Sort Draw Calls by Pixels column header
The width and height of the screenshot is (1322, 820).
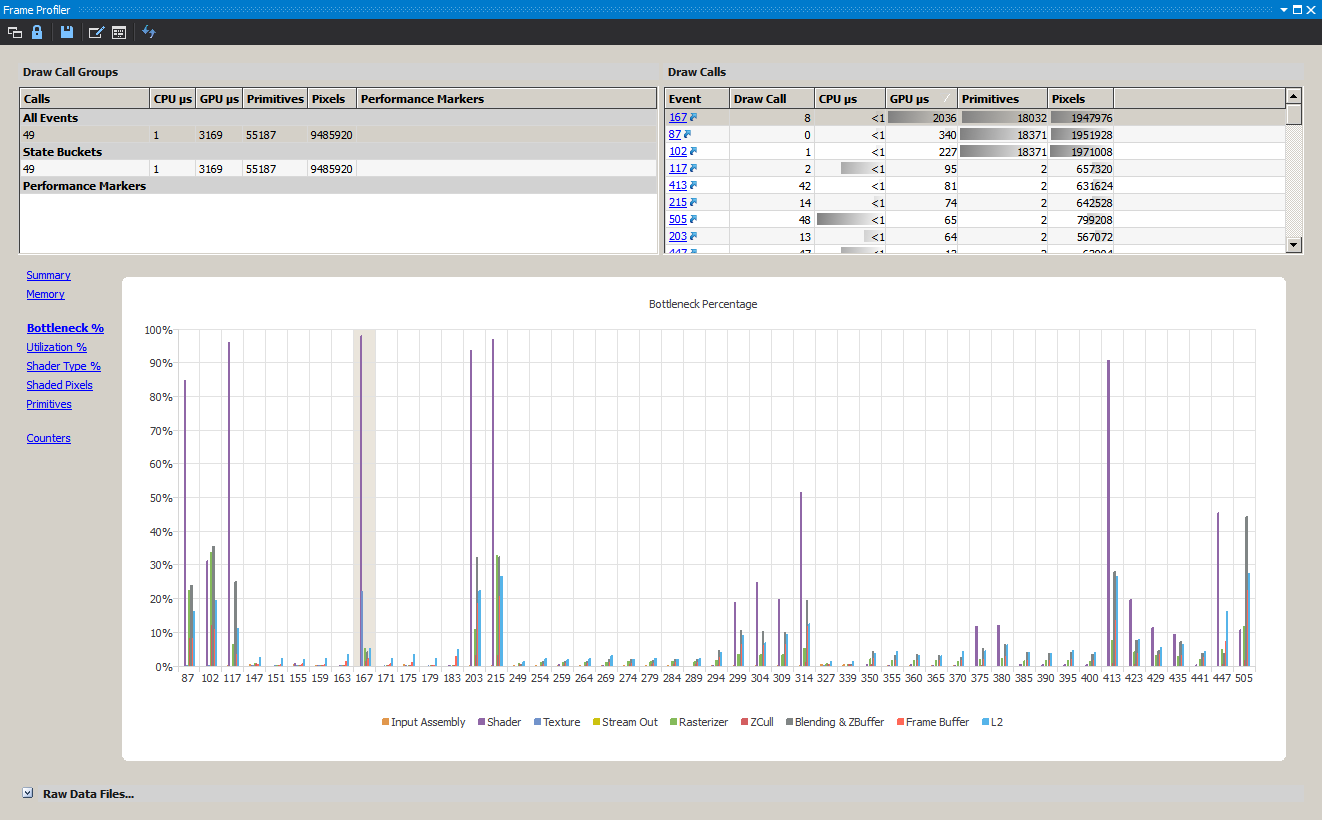pos(1080,98)
